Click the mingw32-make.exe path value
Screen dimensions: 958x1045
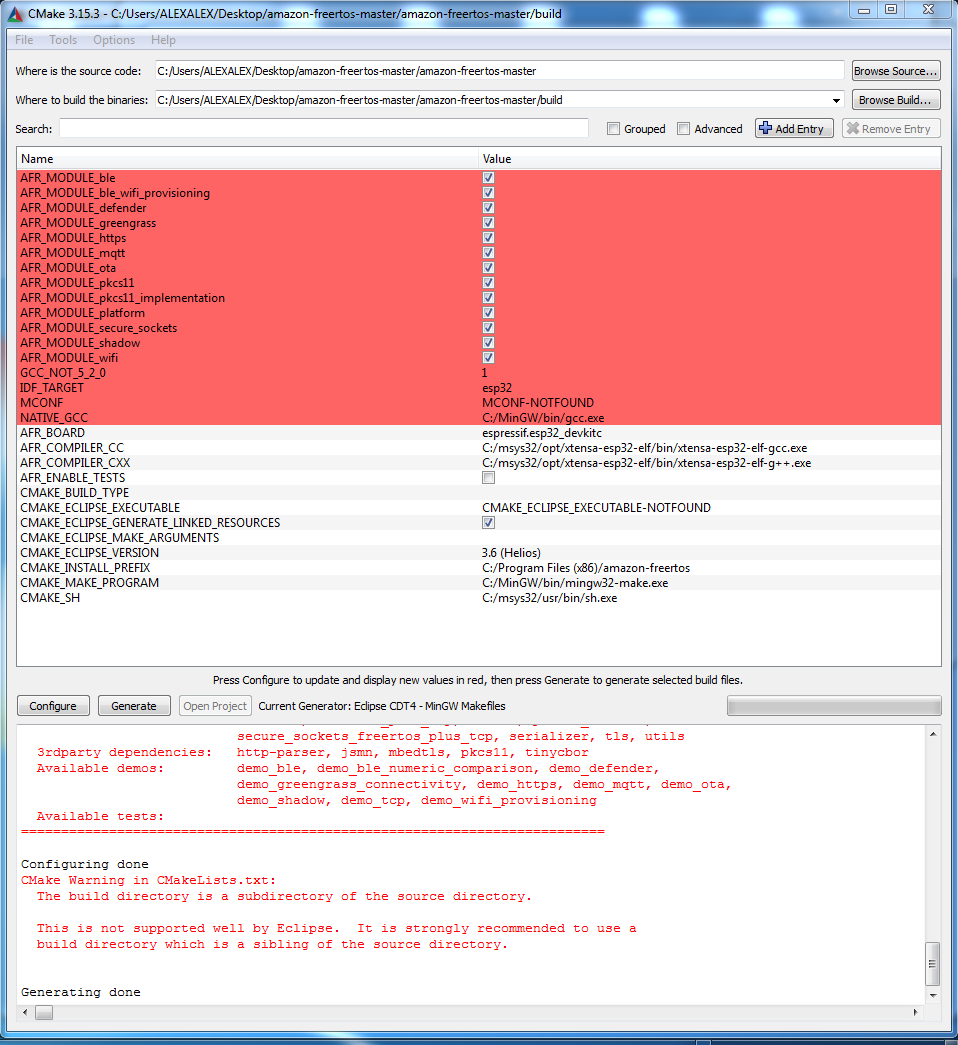575,583
